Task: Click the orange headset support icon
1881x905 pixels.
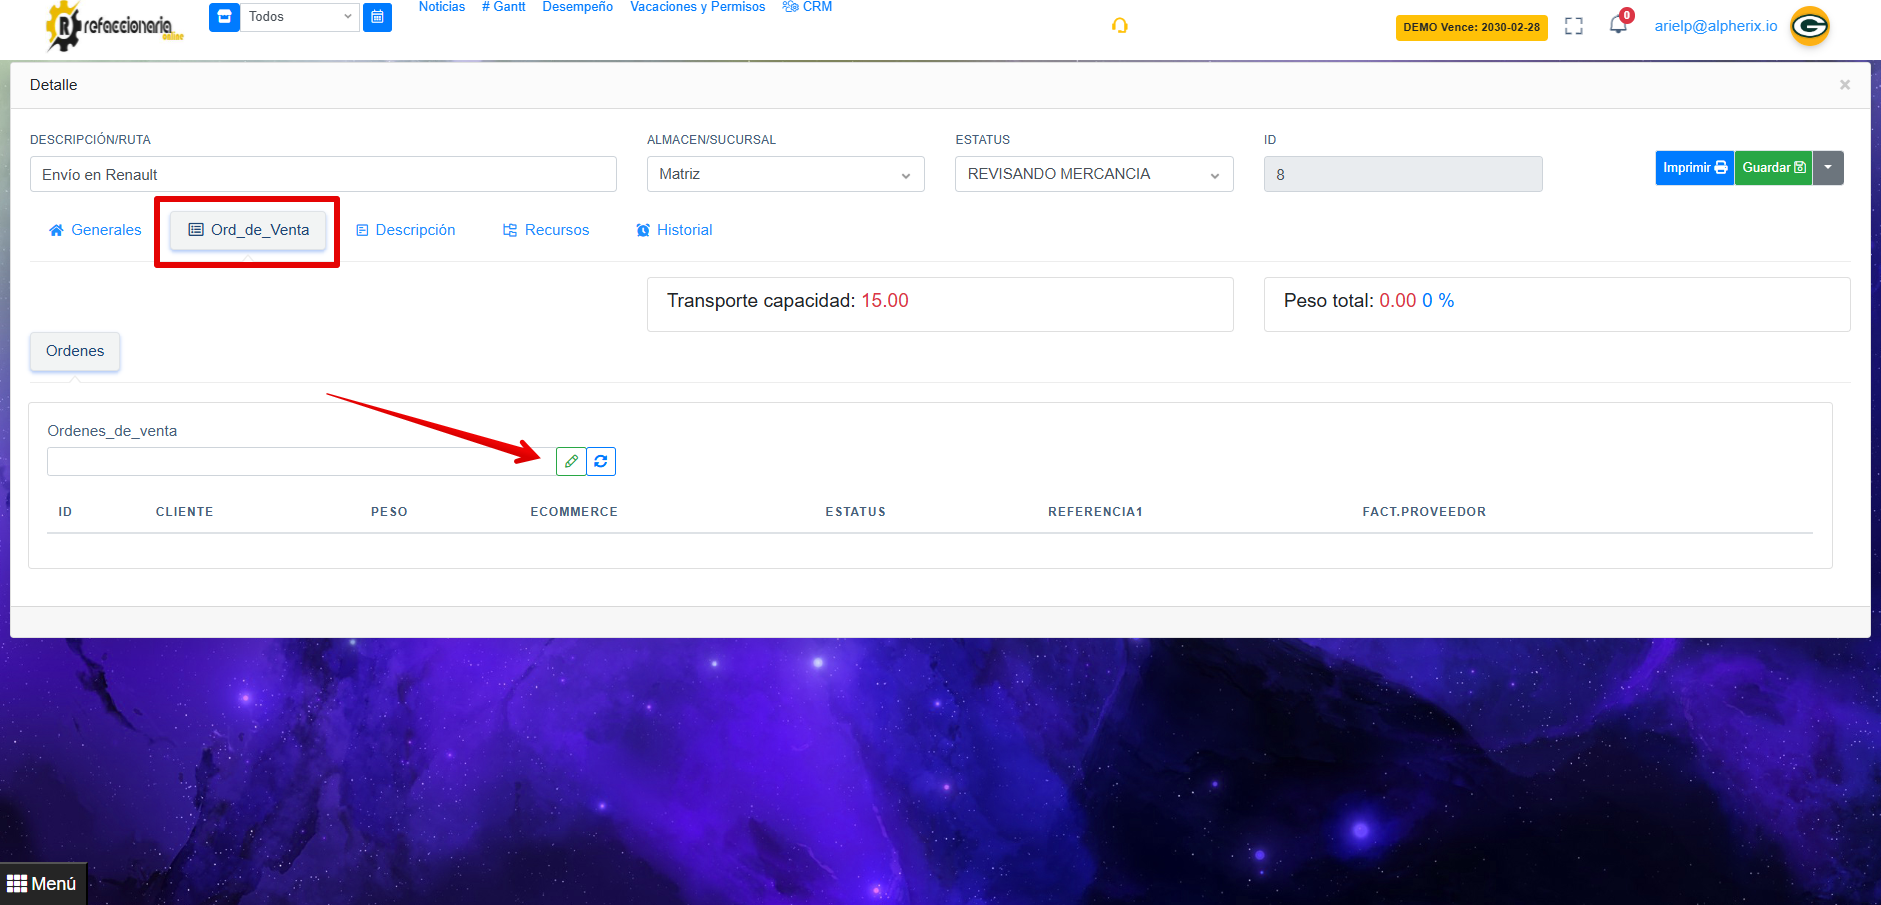Action: pyautogui.click(x=1120, y=26)
